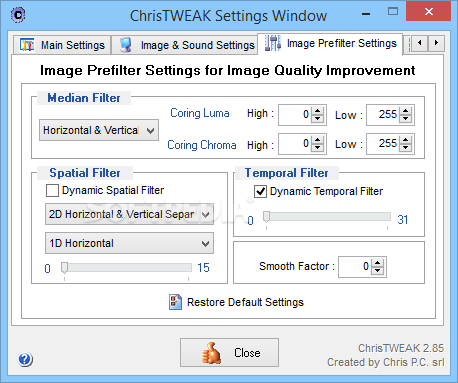Image resolution: width=458 pixels, height=383 pixels.
Task: Open the 1D Horizontal dropdown
Action: [x=129, y=243]
